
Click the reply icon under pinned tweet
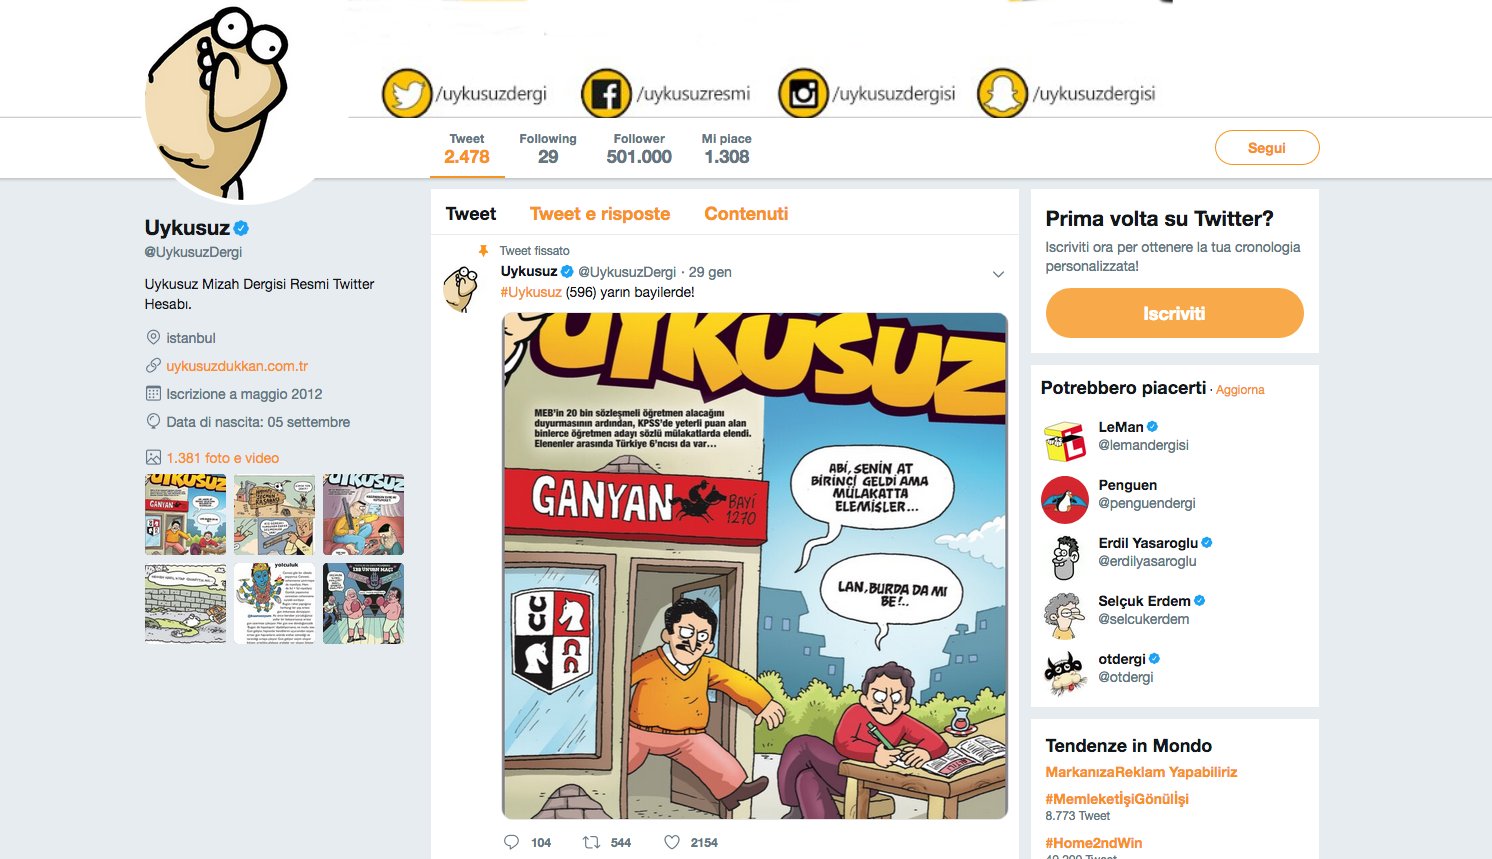(511, 842)
